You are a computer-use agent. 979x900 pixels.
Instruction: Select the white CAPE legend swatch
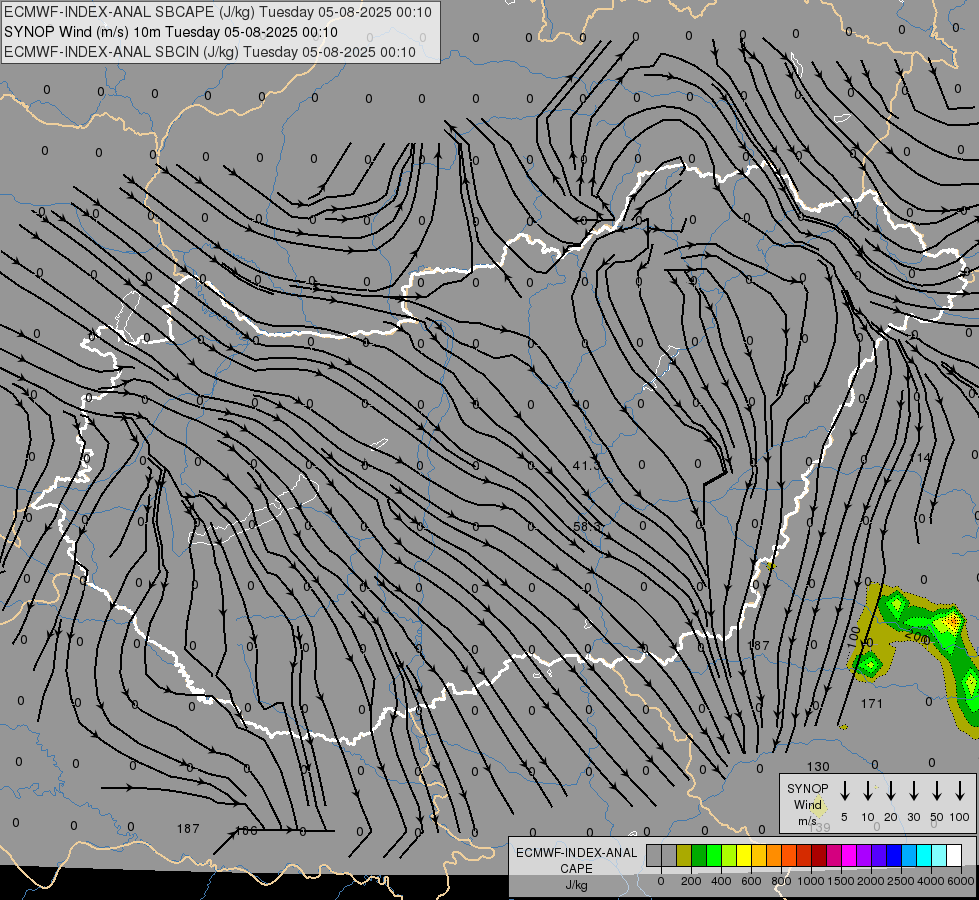click(954, 855)
